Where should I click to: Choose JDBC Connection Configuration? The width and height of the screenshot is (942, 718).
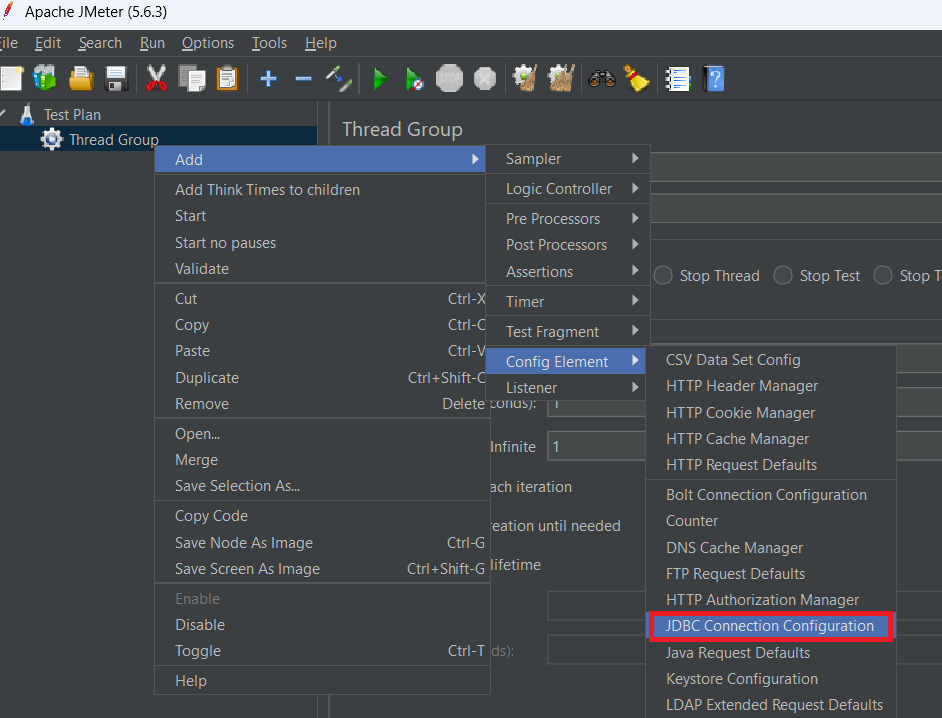click(771, 626)
